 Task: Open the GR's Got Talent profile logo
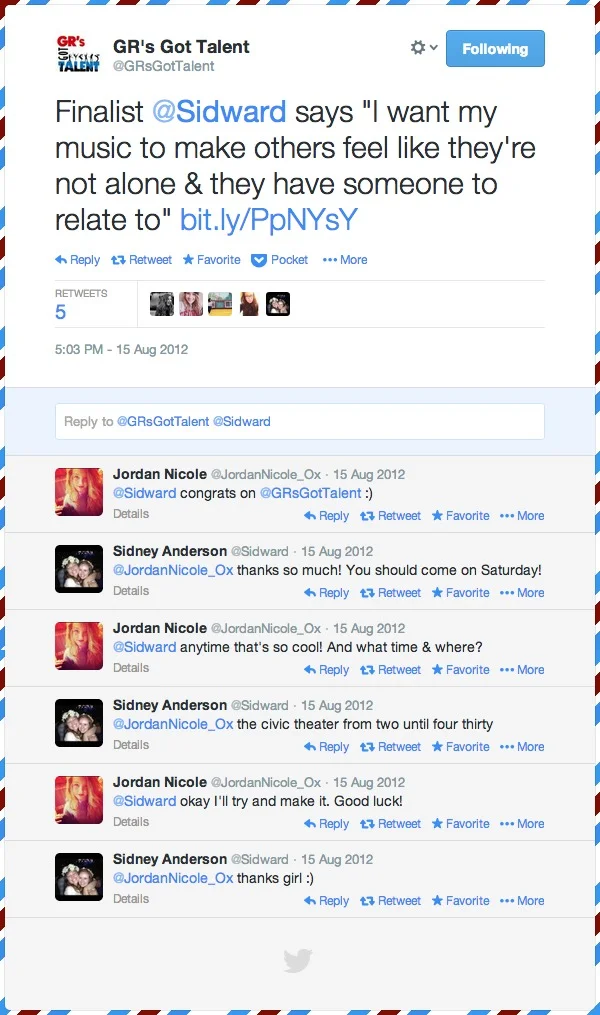(x=78, y=54)
